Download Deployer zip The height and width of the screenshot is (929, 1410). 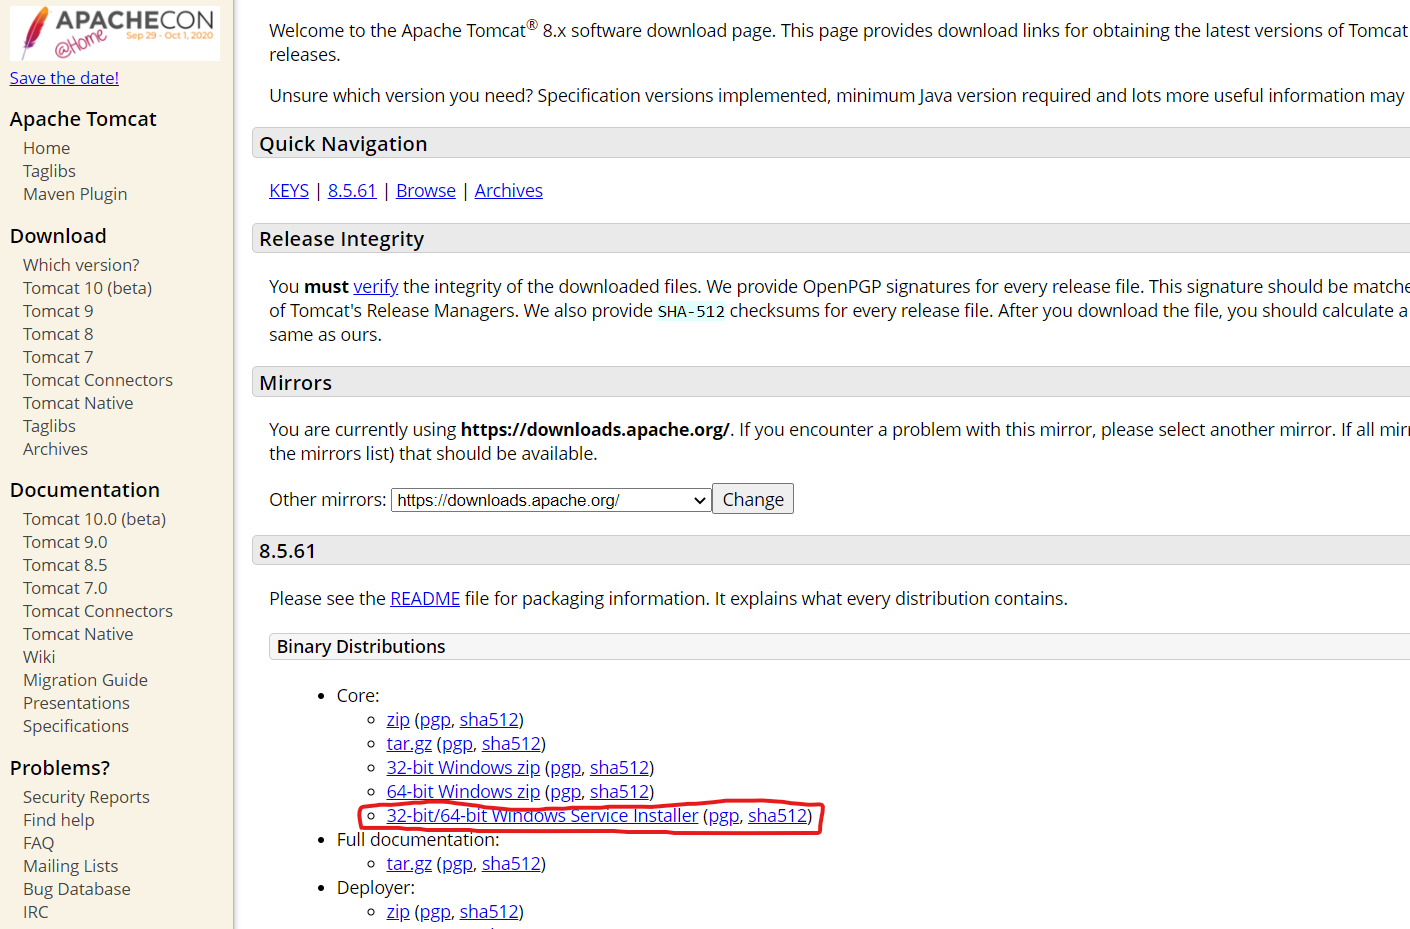click(398, 912)
